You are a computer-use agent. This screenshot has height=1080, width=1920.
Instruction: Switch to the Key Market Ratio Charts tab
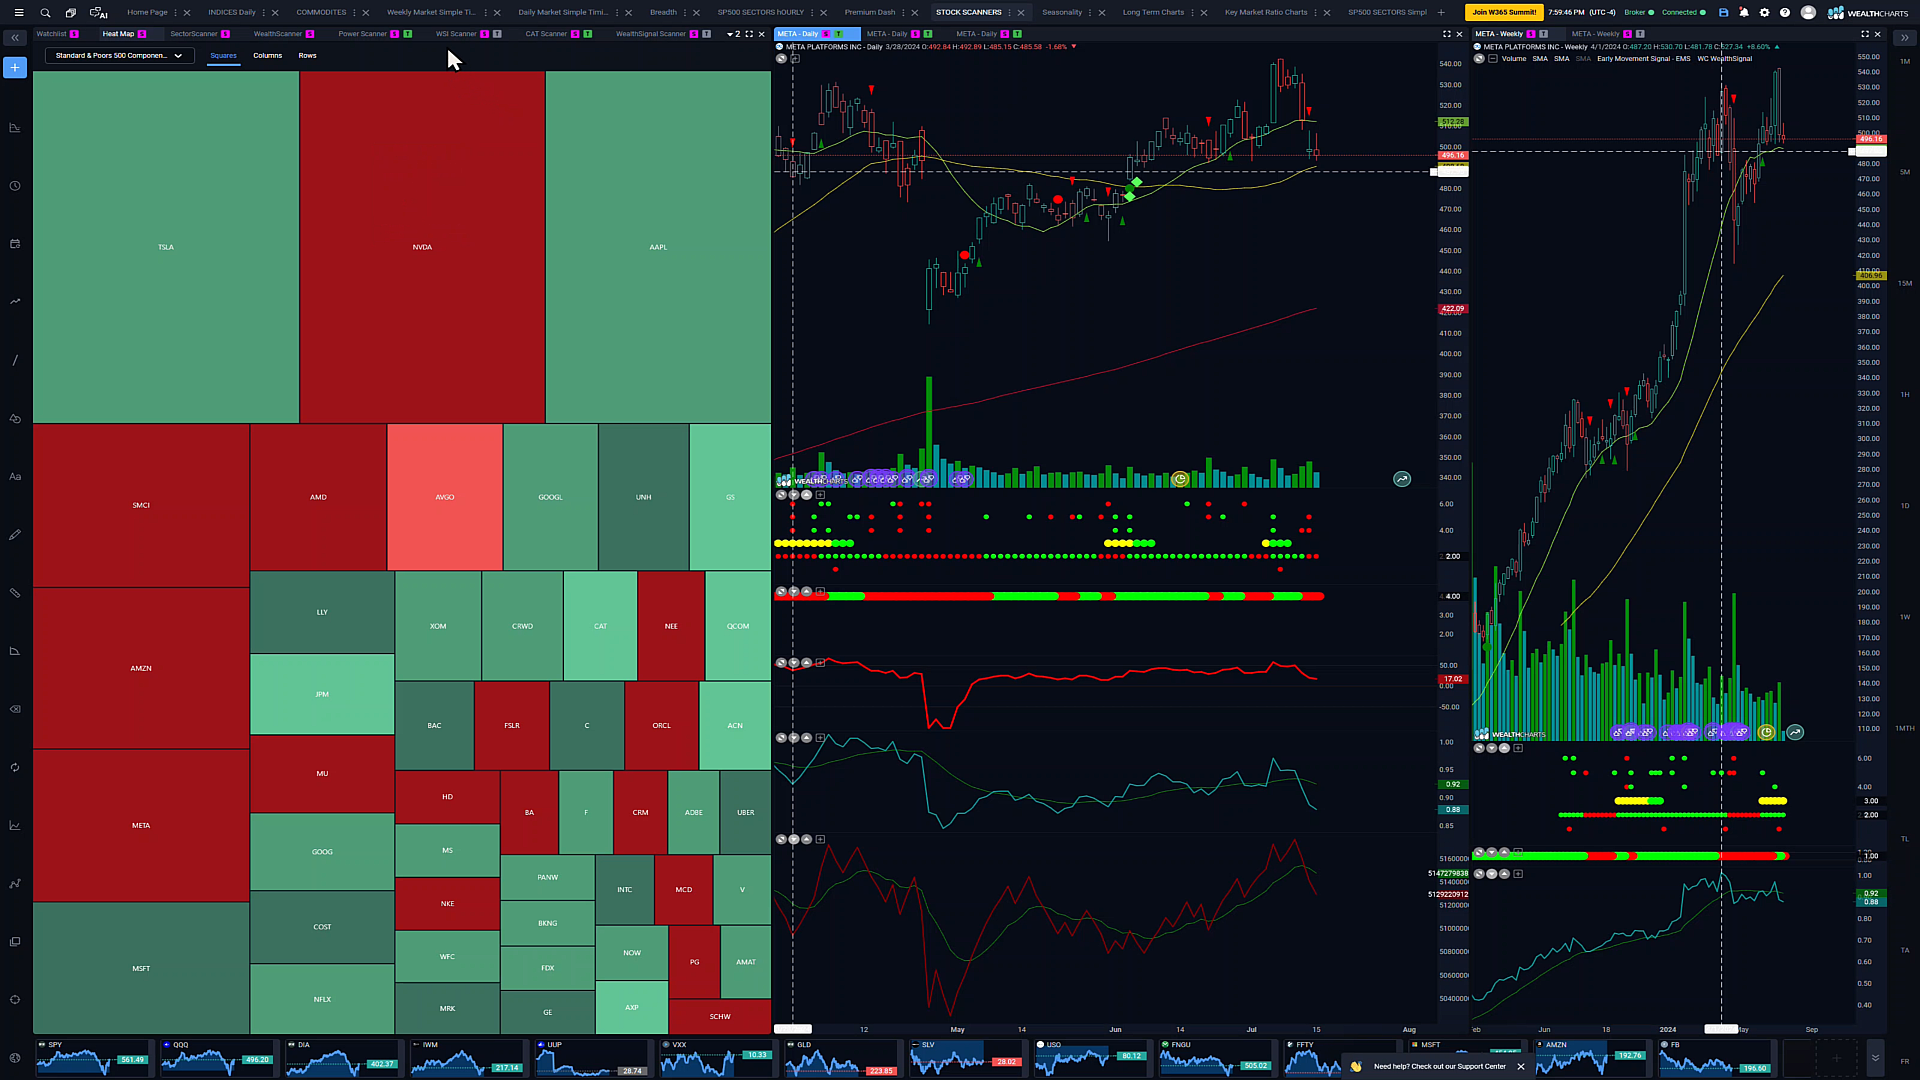coord(1266,13)
